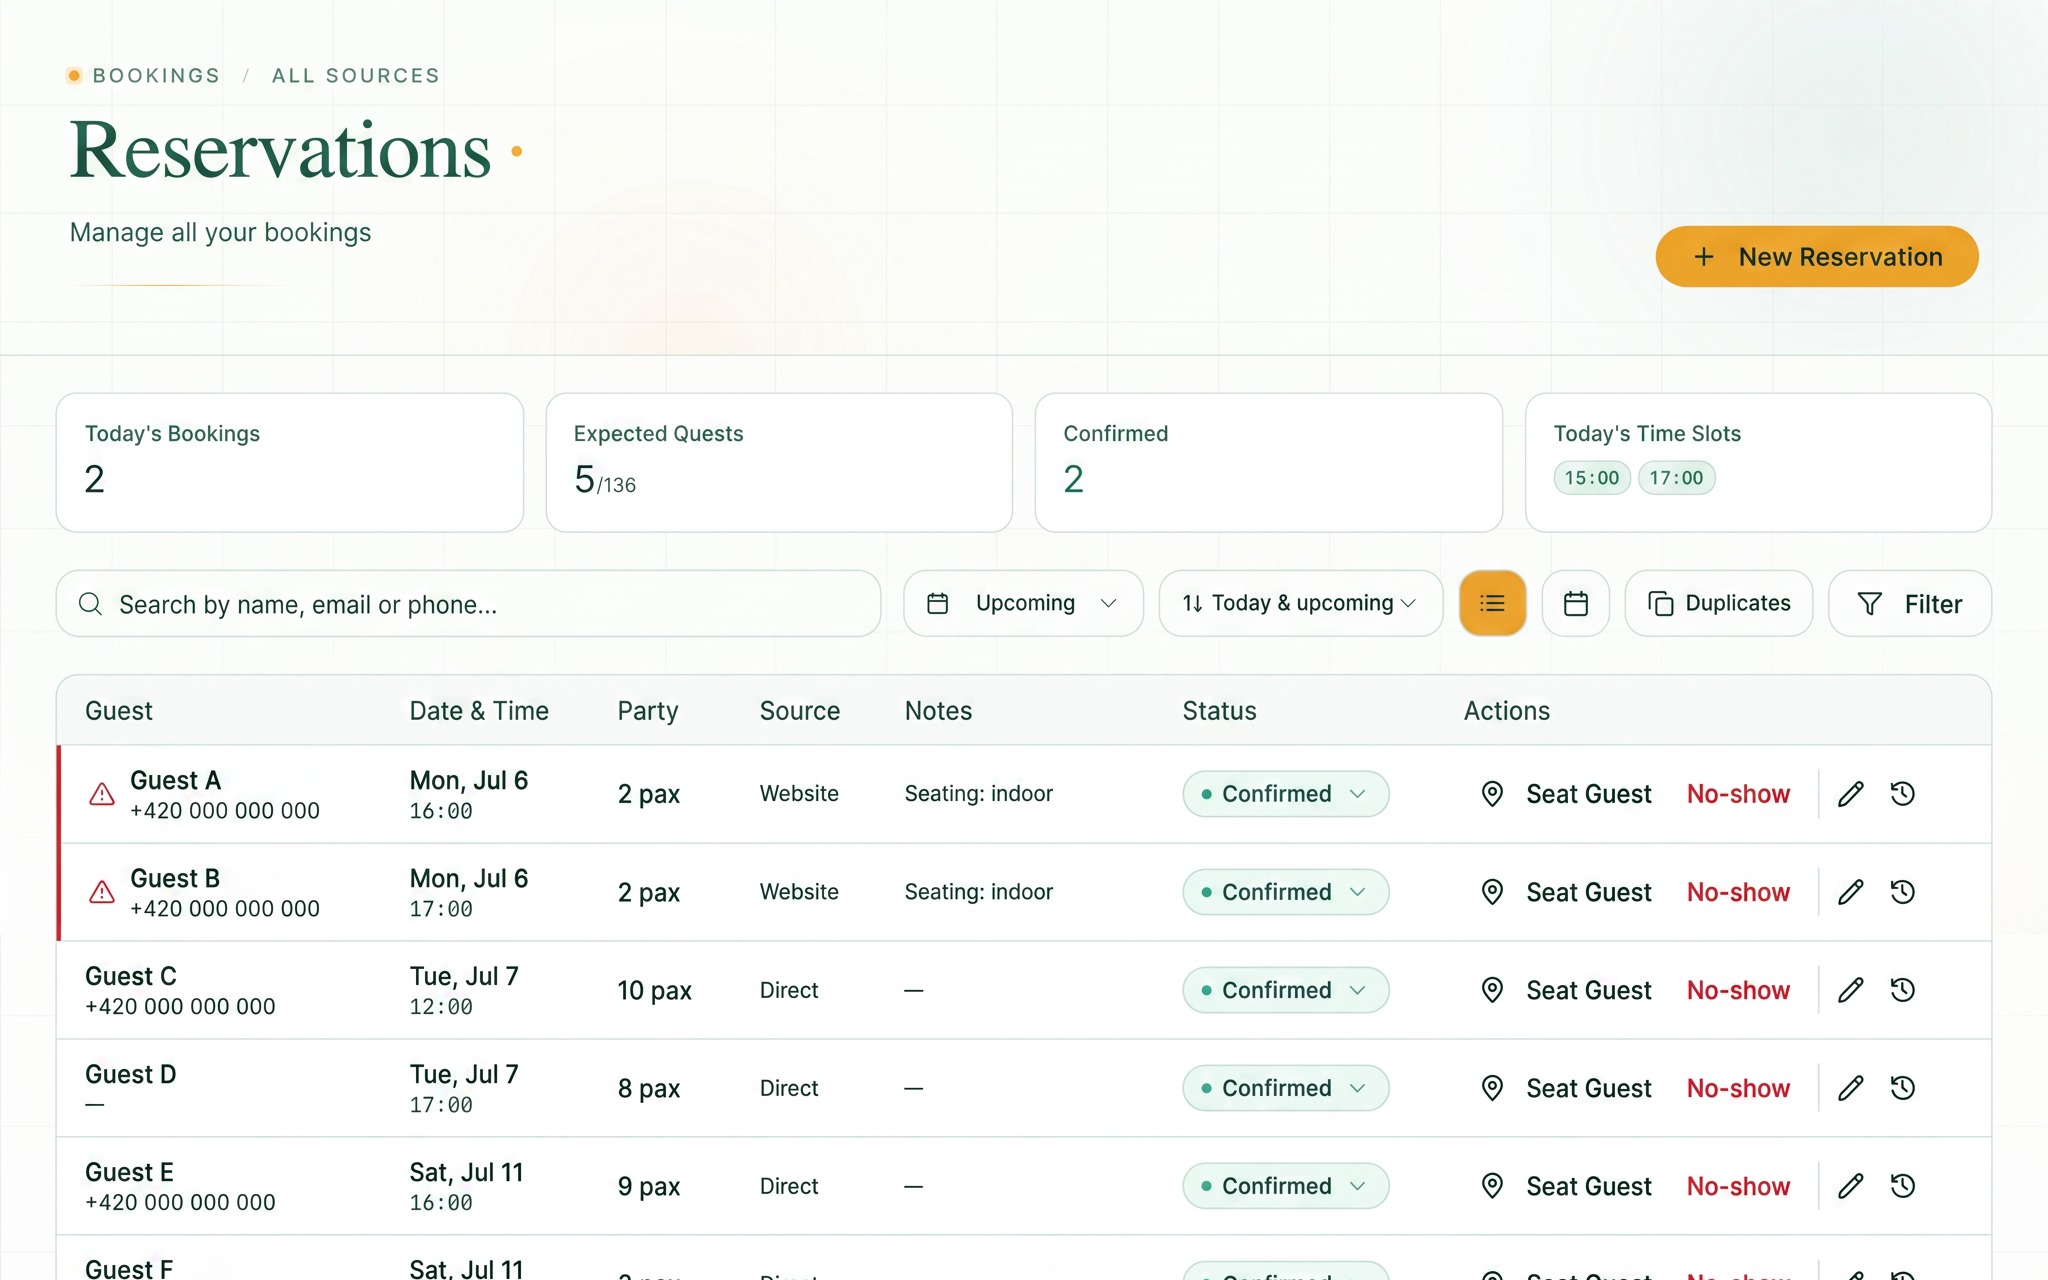Mark Guest D as No-show

click(1738, 1088)
